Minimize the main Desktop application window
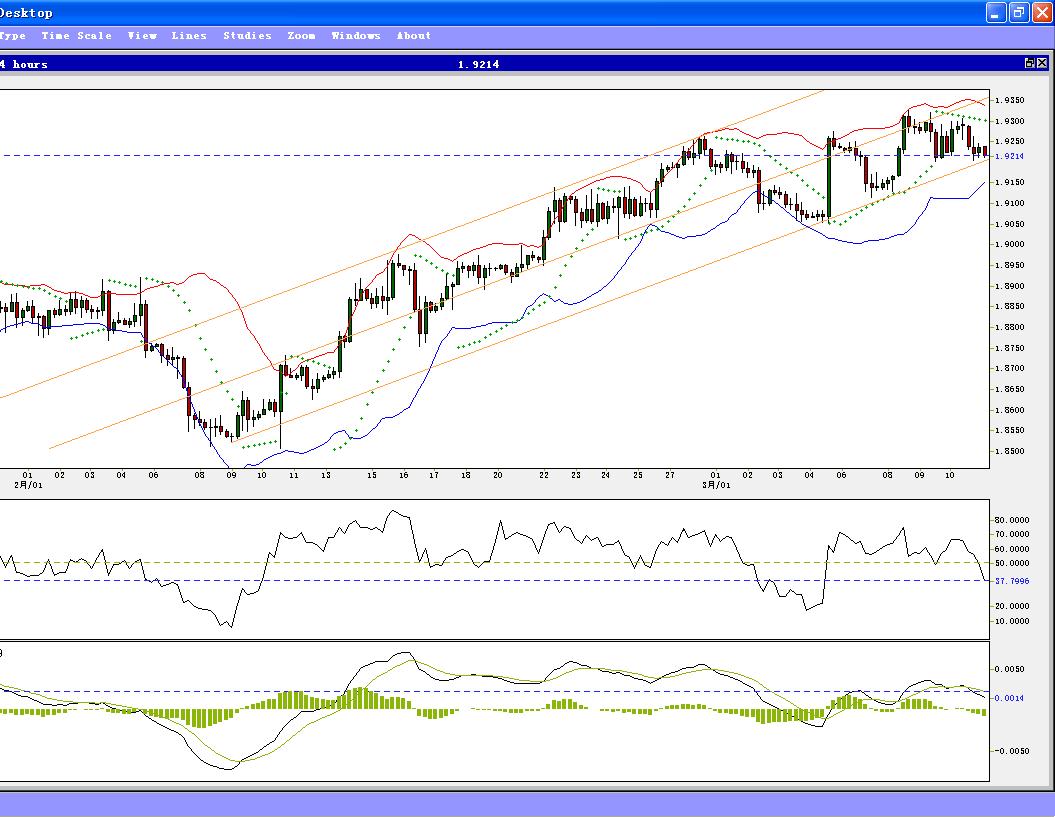Viewport: 1055px width, 817px height. (996, 12)
